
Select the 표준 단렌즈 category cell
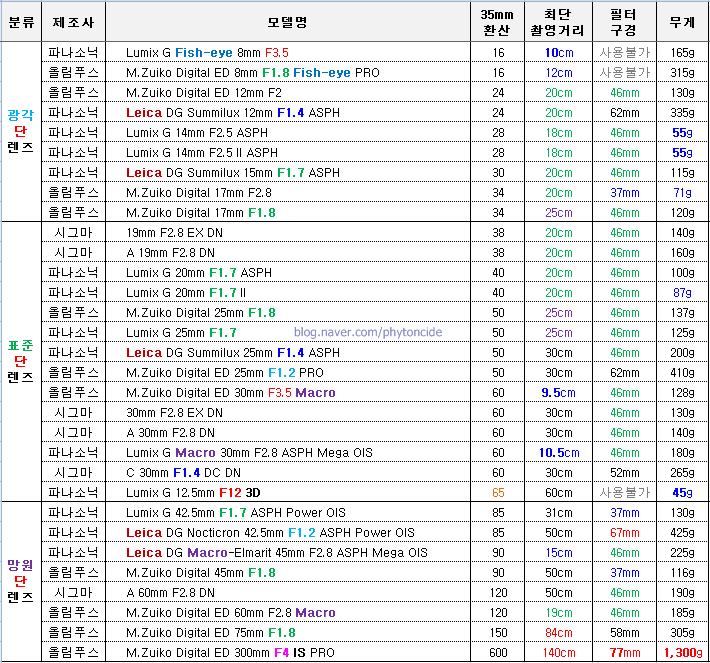[22, 361]
